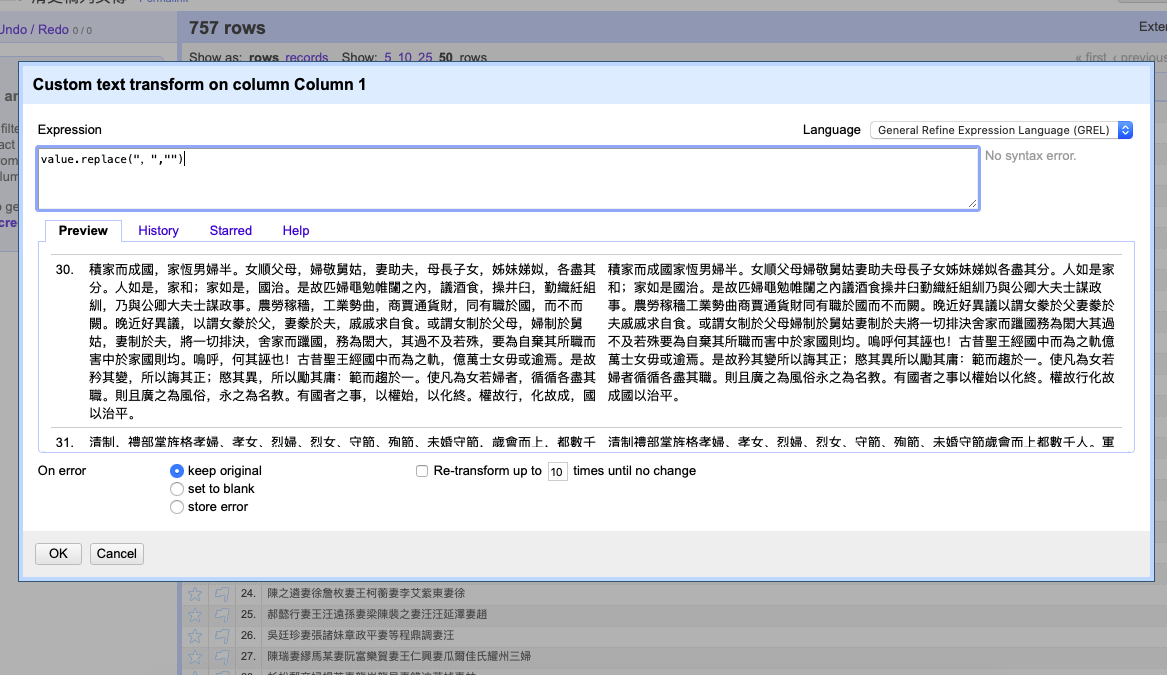Flag row 27 in the table
1167x675 pixels.
[x=222, y=656]
